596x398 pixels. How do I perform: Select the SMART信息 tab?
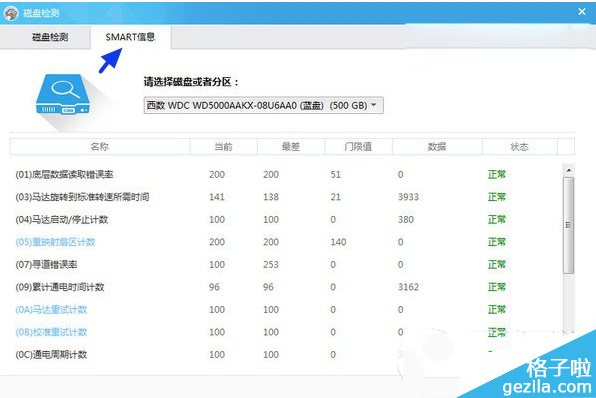pos(131,37)
